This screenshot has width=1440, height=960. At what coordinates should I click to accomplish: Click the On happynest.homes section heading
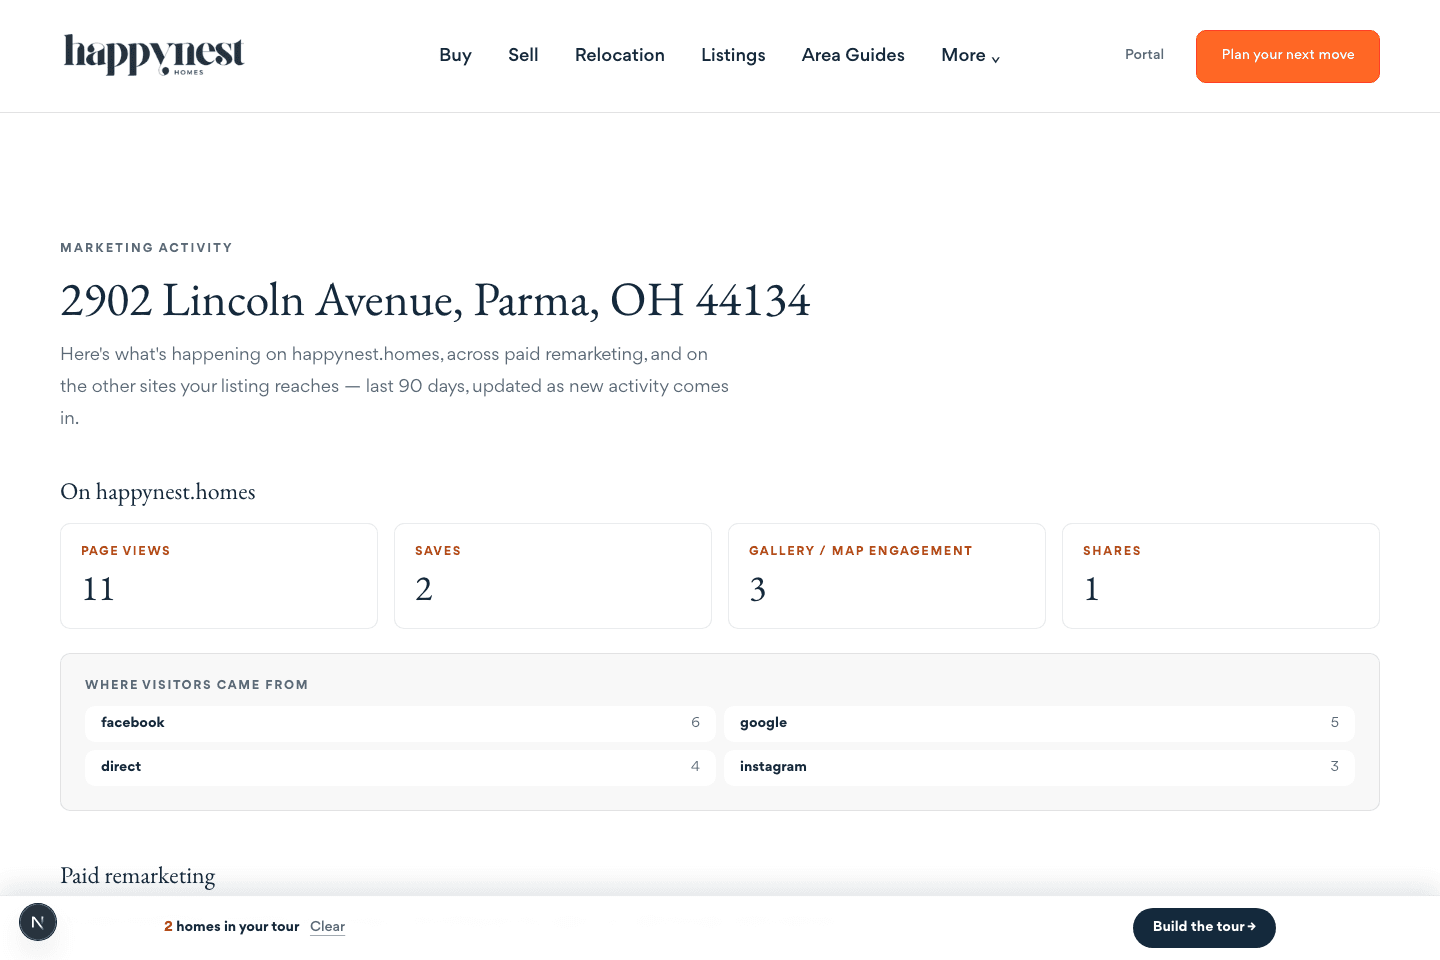[158, 492]
